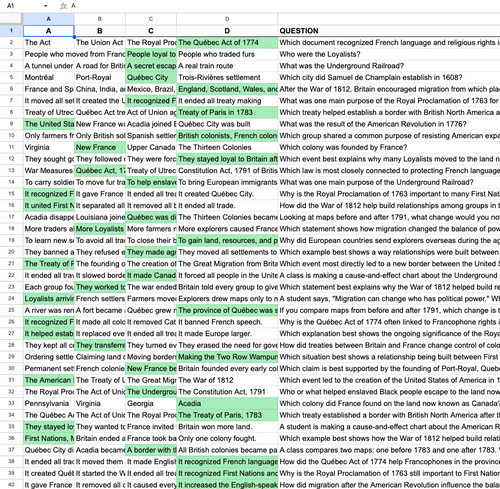Click cell 'Only one colony fought.'
This screenshot has width=500, height=489.
227,438
